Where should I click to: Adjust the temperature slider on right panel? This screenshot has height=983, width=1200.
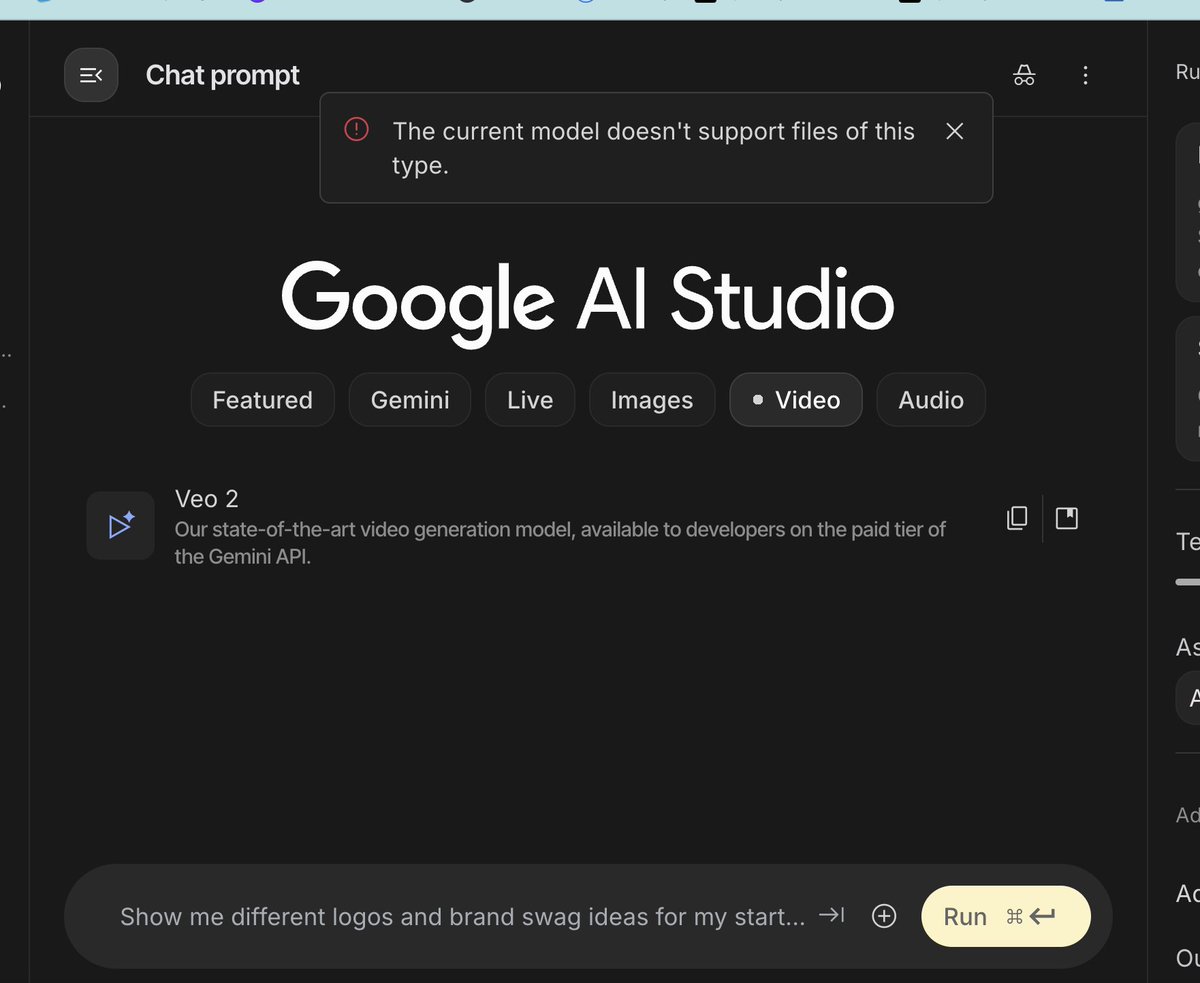tap(1188, 581)
